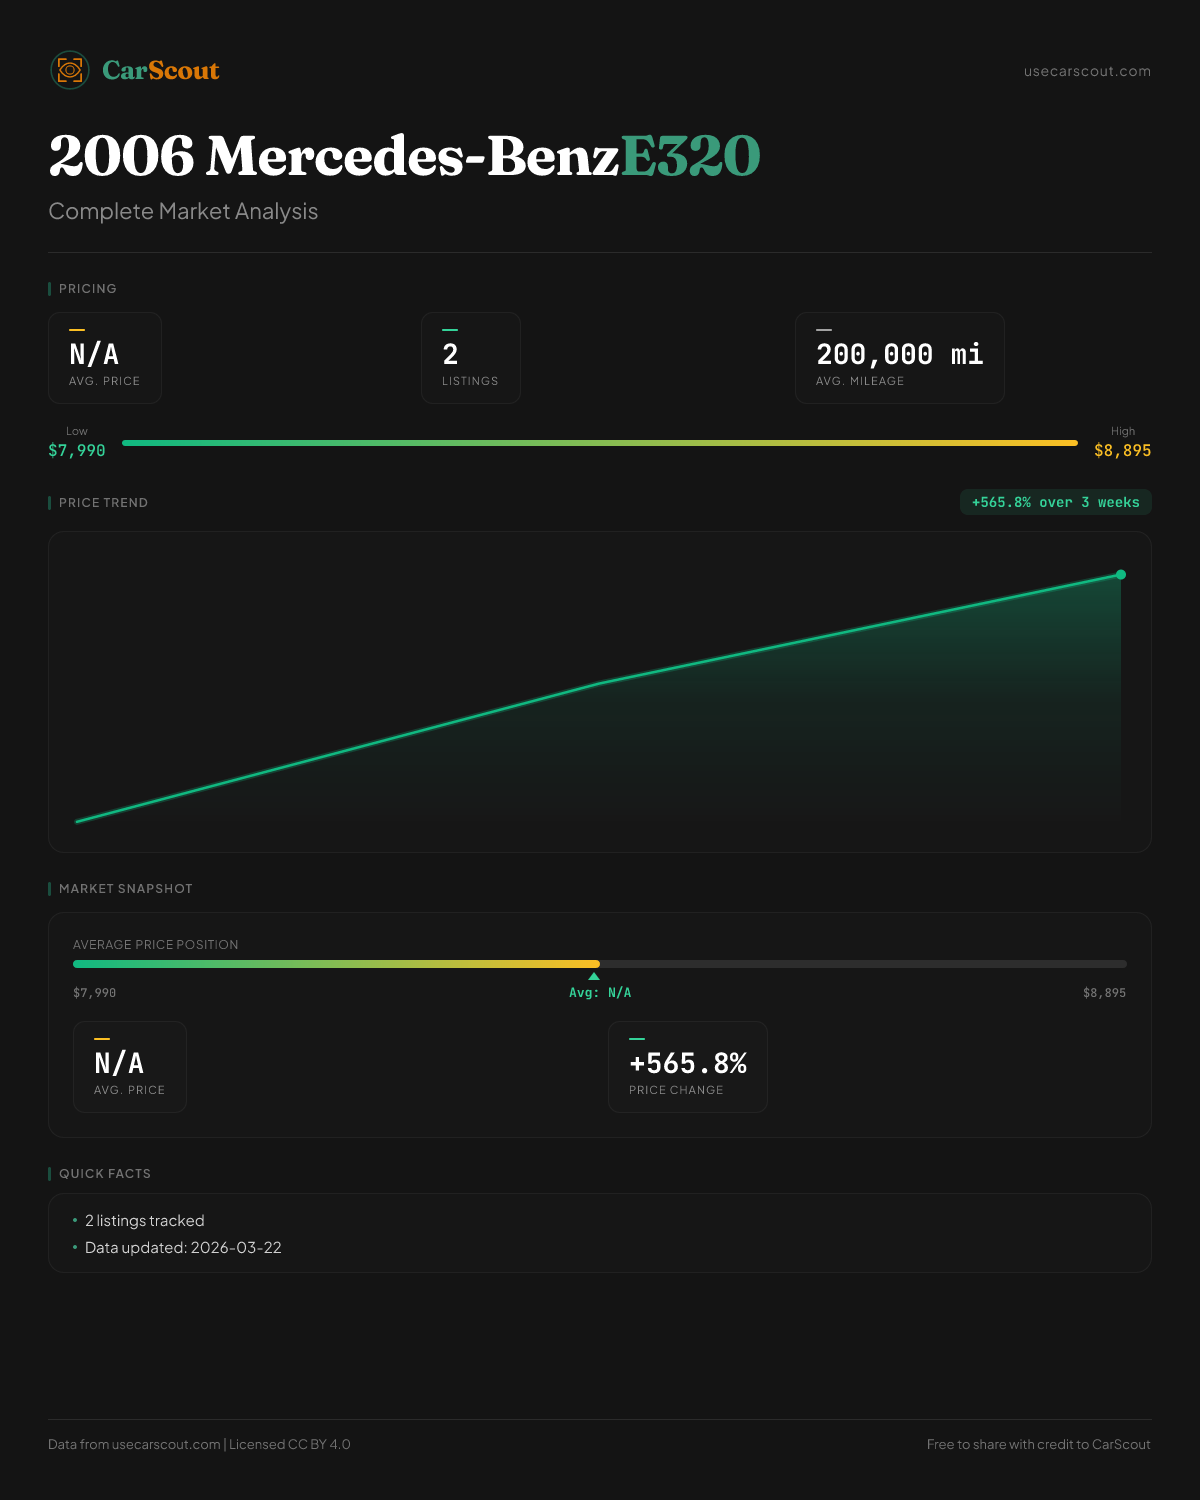
Task: Click the 2 listings tracked fact
Action: [x=145, y=1221]
